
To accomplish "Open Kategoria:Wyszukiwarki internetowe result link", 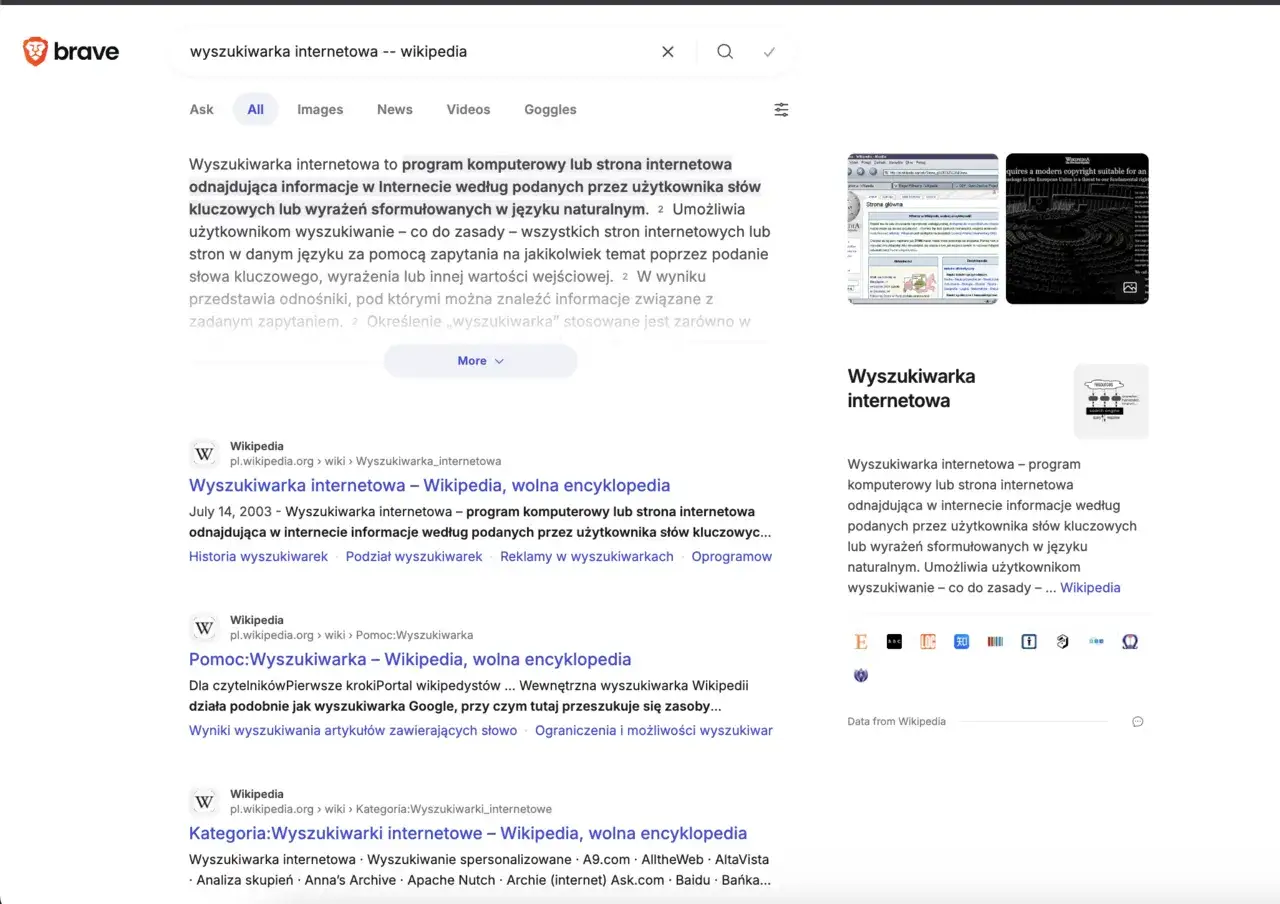I will (468, 834).
